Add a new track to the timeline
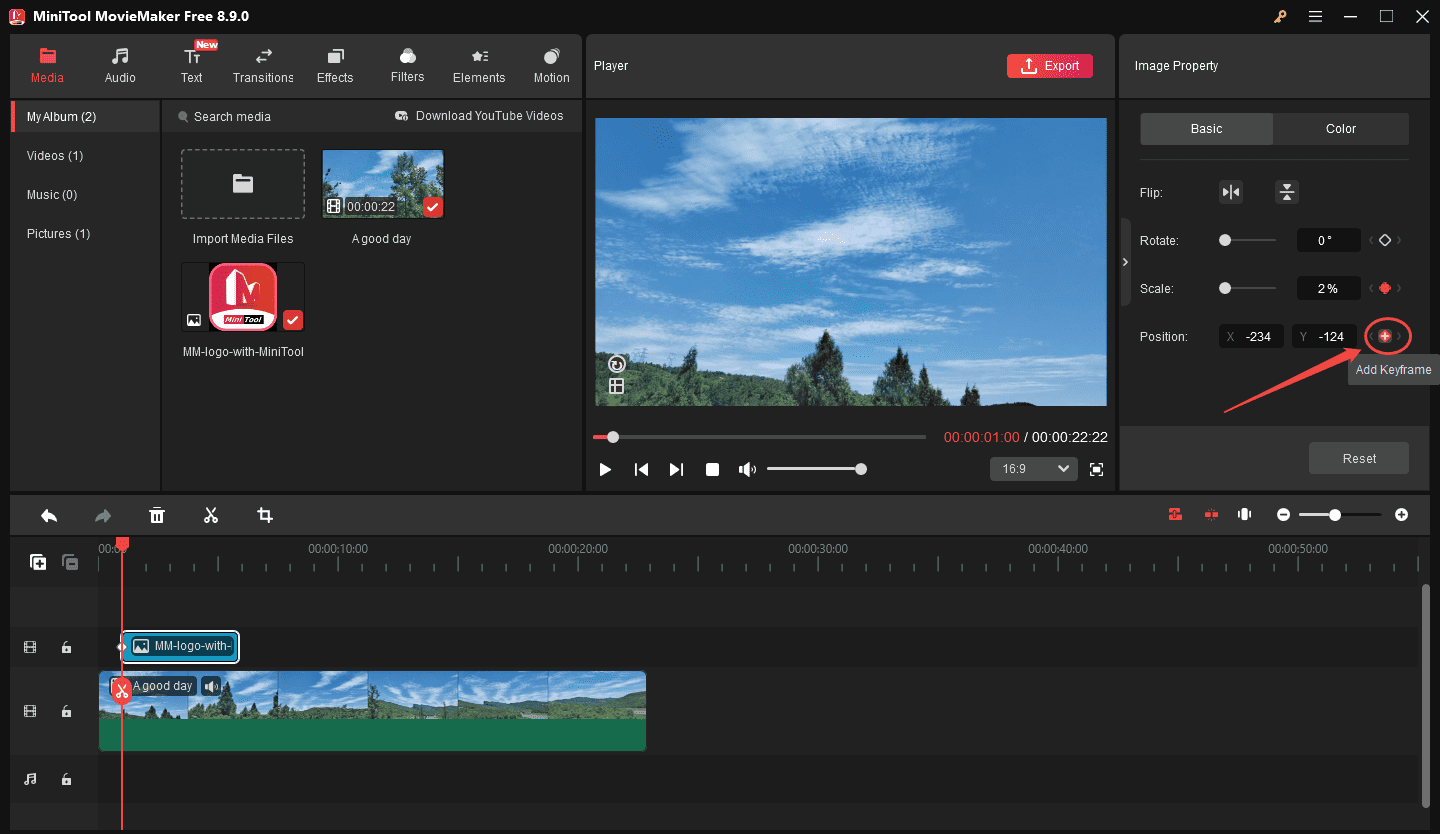 [38, 562]
